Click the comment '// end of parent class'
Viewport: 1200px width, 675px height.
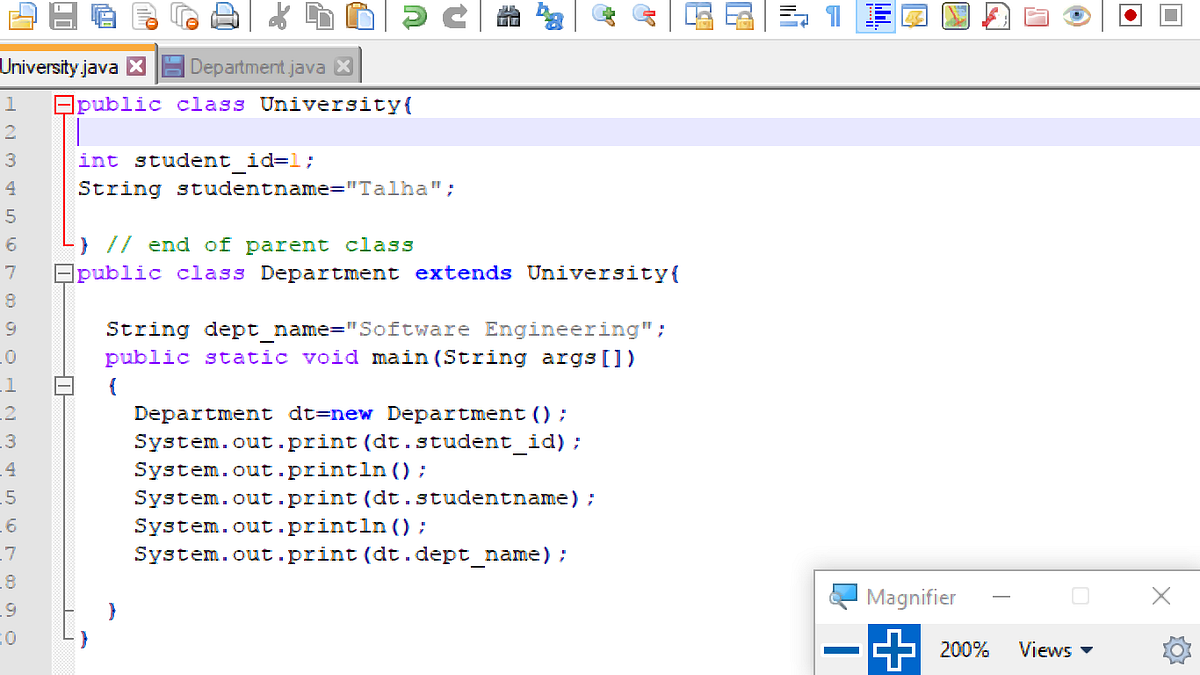[x=260, y=245]
